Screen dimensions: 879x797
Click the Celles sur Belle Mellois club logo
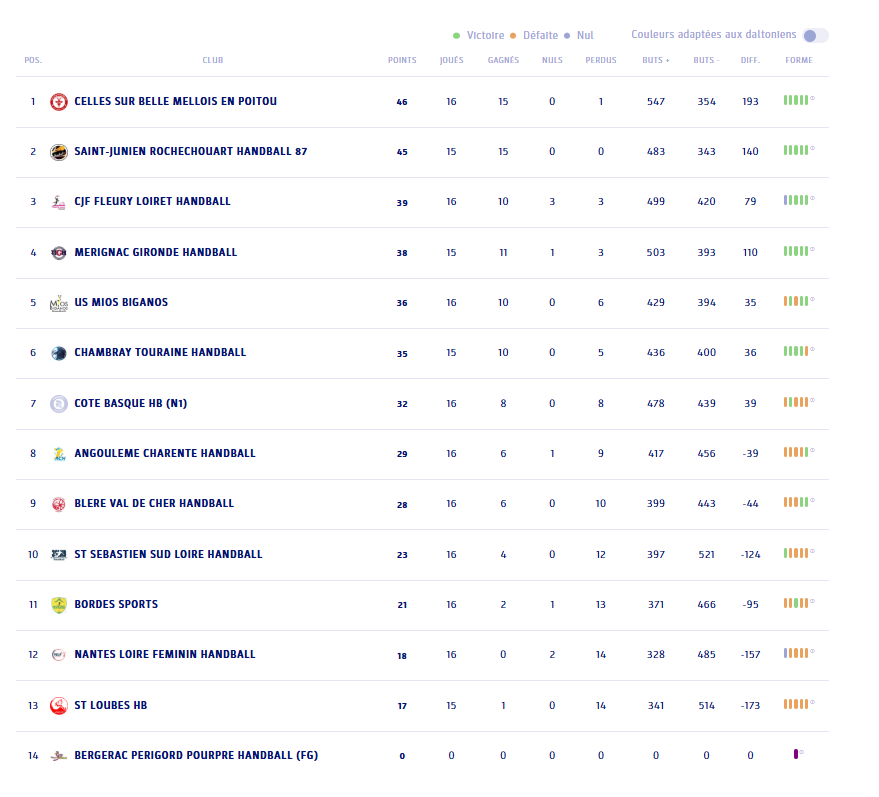[x=59, y=102]
